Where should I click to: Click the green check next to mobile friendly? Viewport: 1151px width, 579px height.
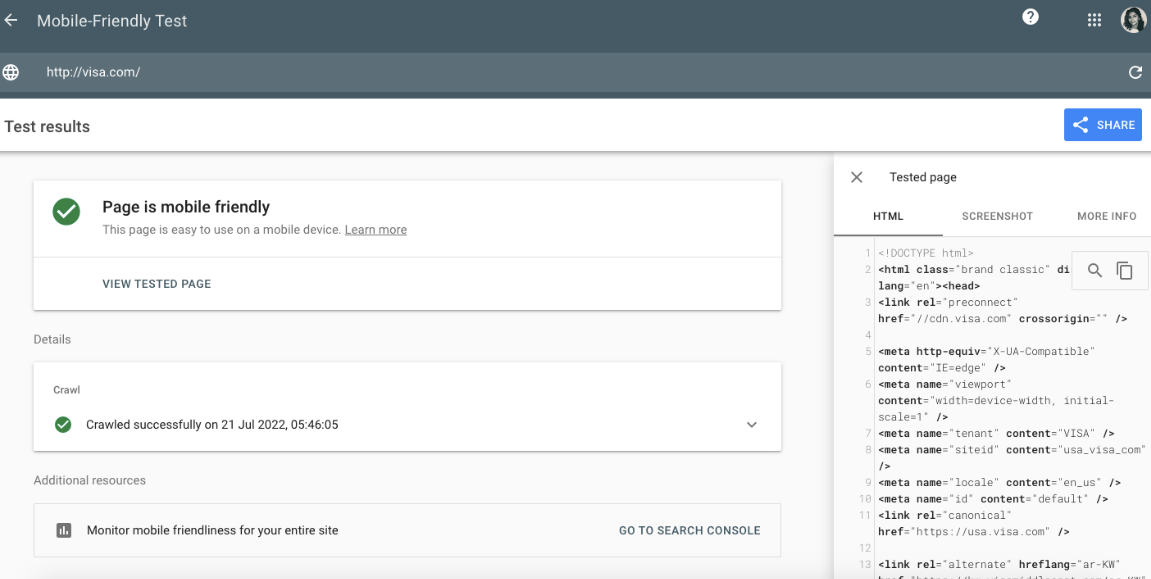point(66,211)
